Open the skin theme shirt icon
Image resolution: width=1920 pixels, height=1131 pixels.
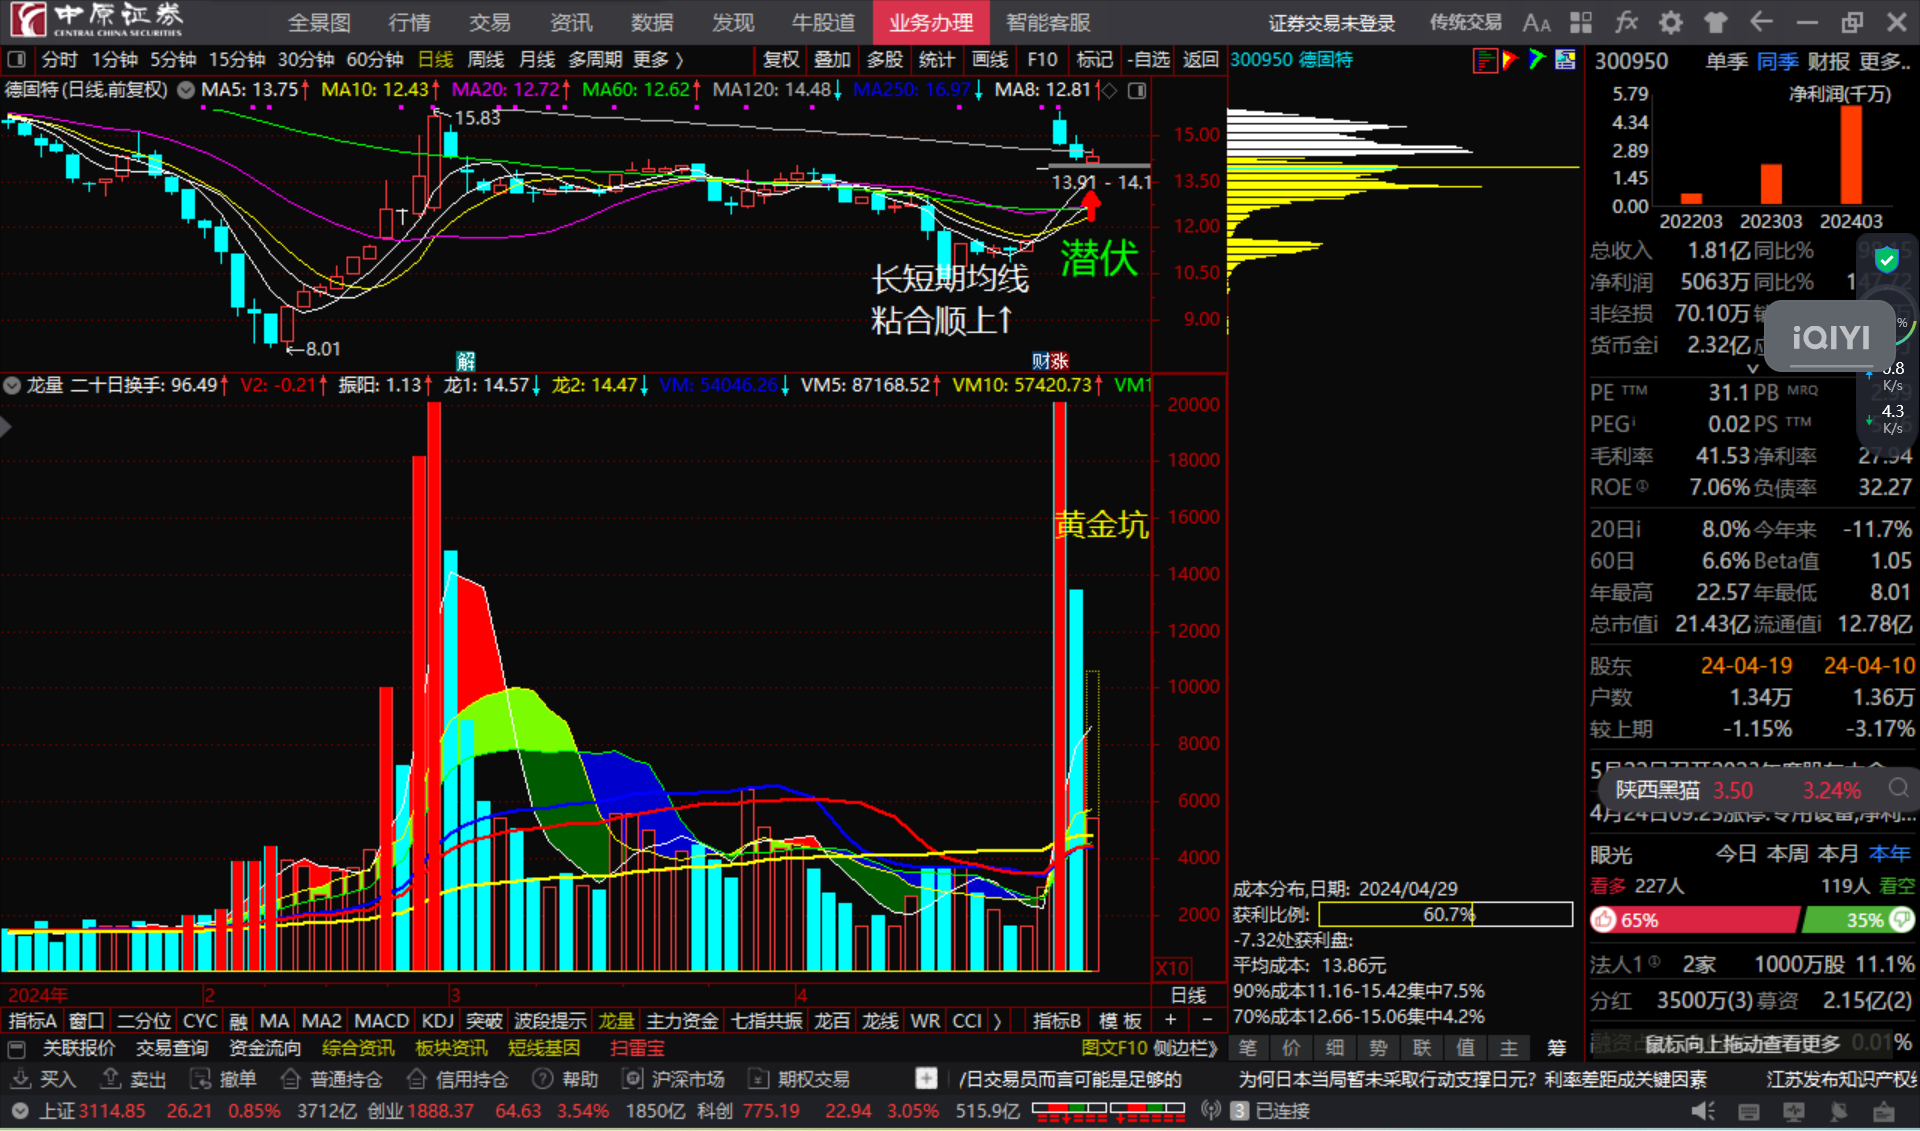coord(1716,22)
